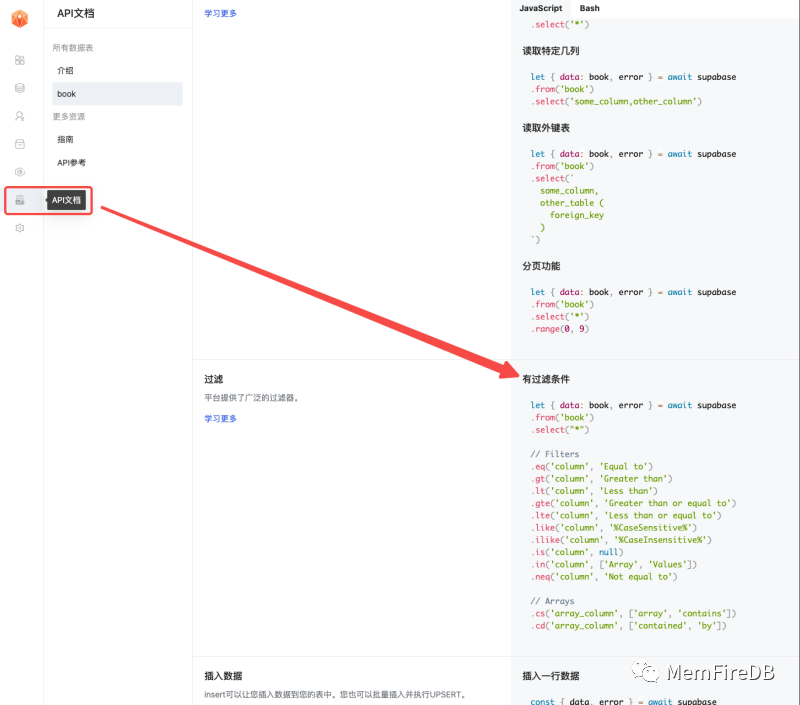Click the 分页功能 heading

coord(541,266)
